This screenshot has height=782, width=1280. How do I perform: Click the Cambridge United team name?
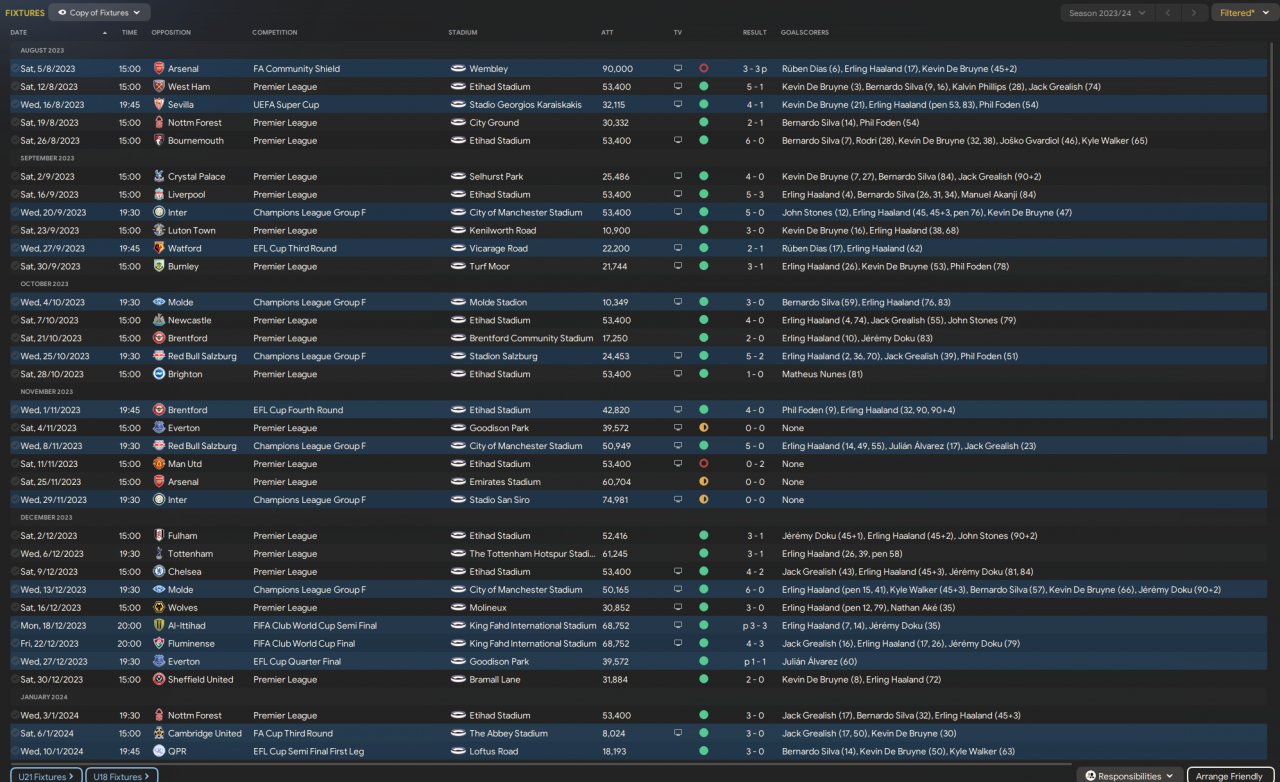[205, 734]
